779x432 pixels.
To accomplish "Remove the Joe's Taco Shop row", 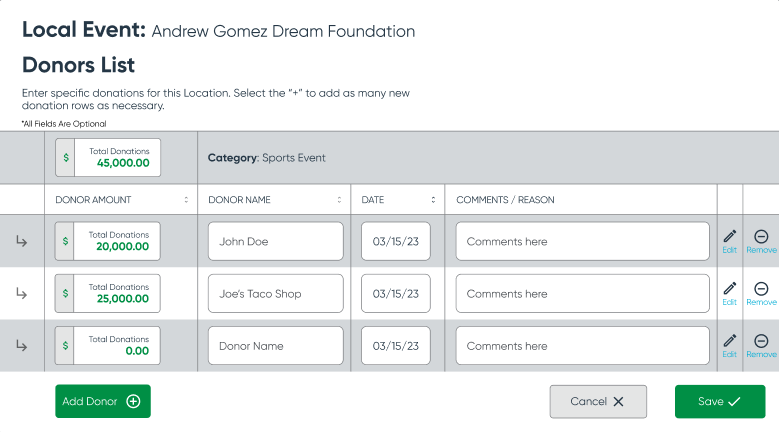I will pyautogui.click(x=761, y=292).
